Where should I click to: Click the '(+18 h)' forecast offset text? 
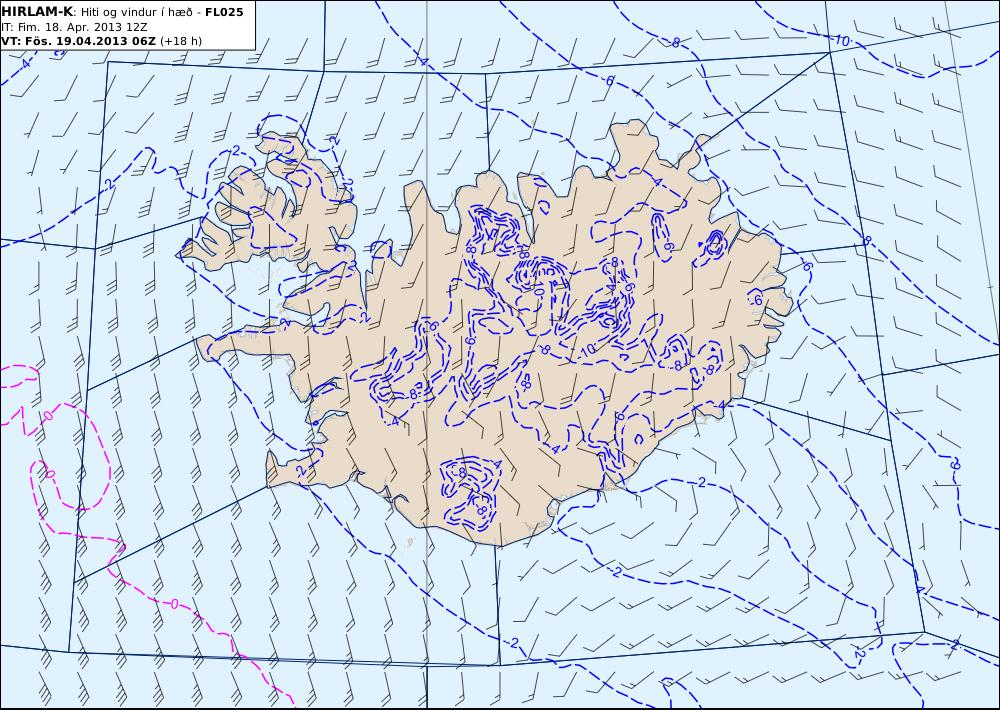pos(180,41)
